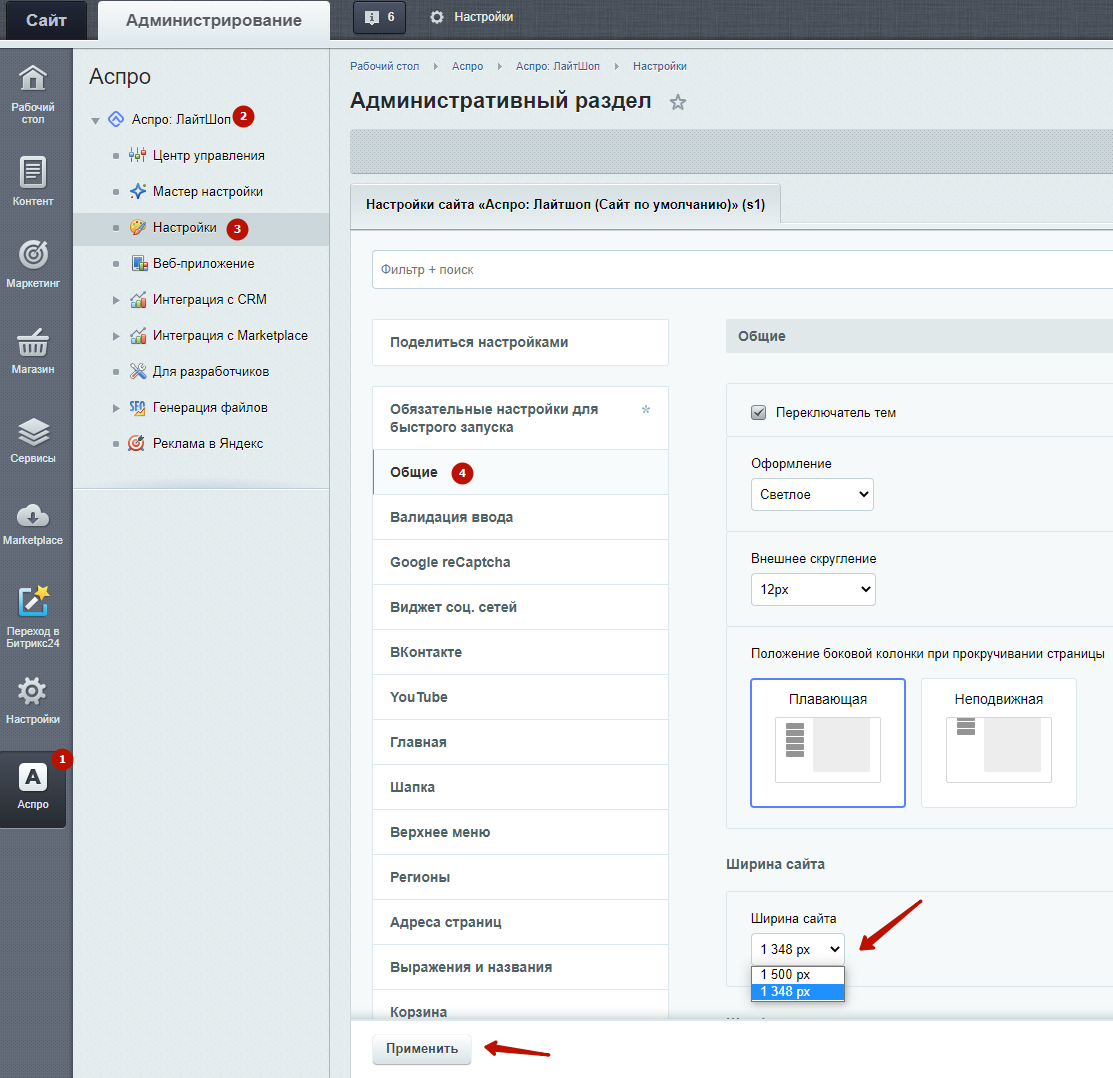
Task: Click the Аспро: ЛайтШоп logo icon
Action: pos(116,119)
